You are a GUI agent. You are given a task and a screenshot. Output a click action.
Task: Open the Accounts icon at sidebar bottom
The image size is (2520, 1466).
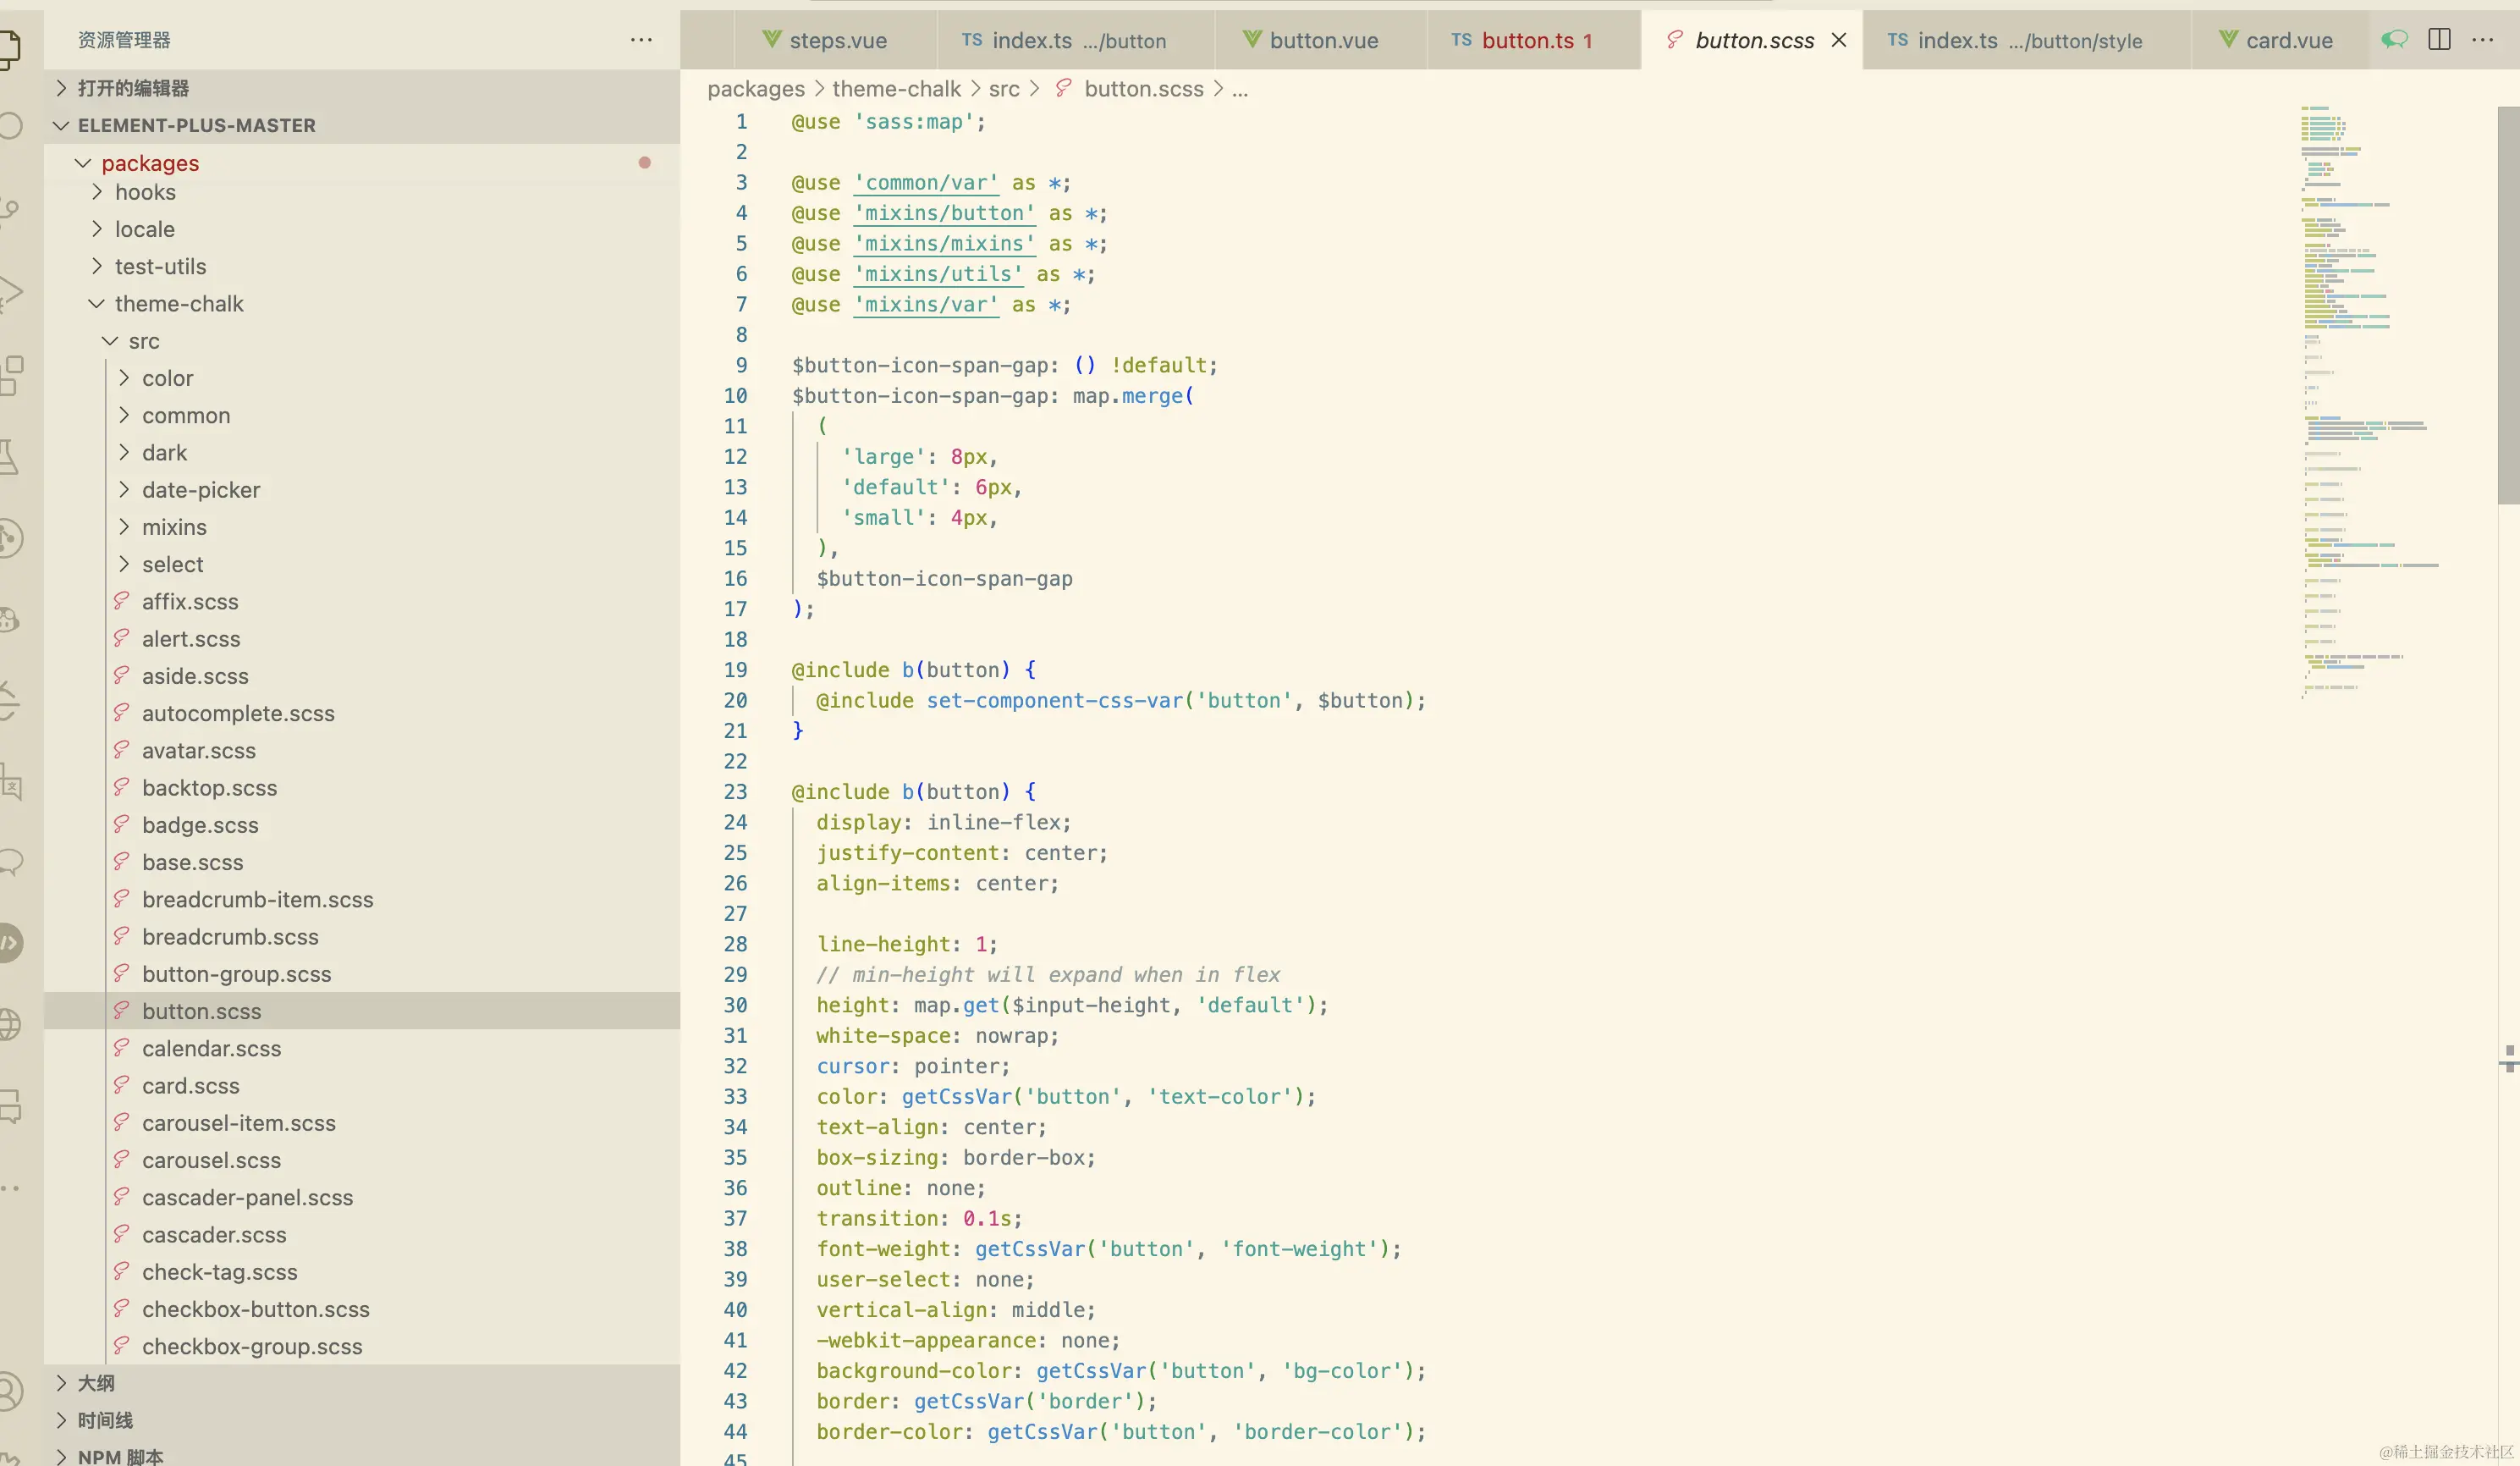(8, 1392)
